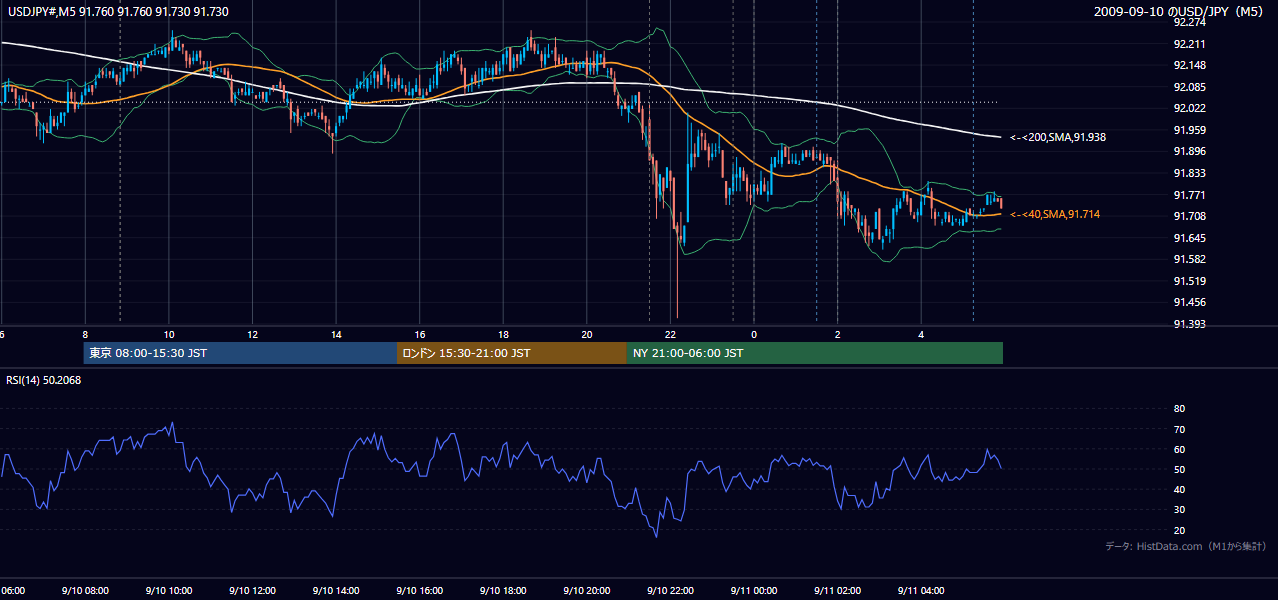The width and height of the screenshot is (1278, 600).
Task: Click the '2009-09-10 のUSD/JPY (M5)' heading
Action: 1180,11
